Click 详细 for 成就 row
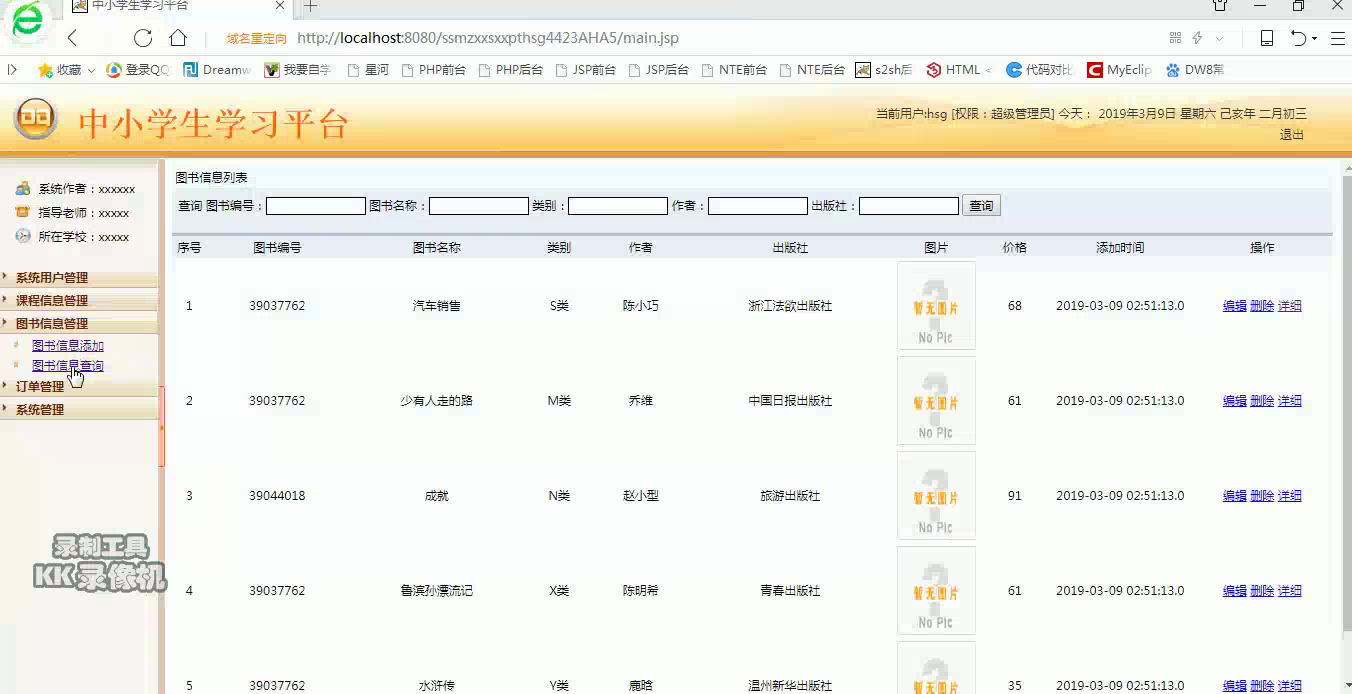 coord(1290,496)
